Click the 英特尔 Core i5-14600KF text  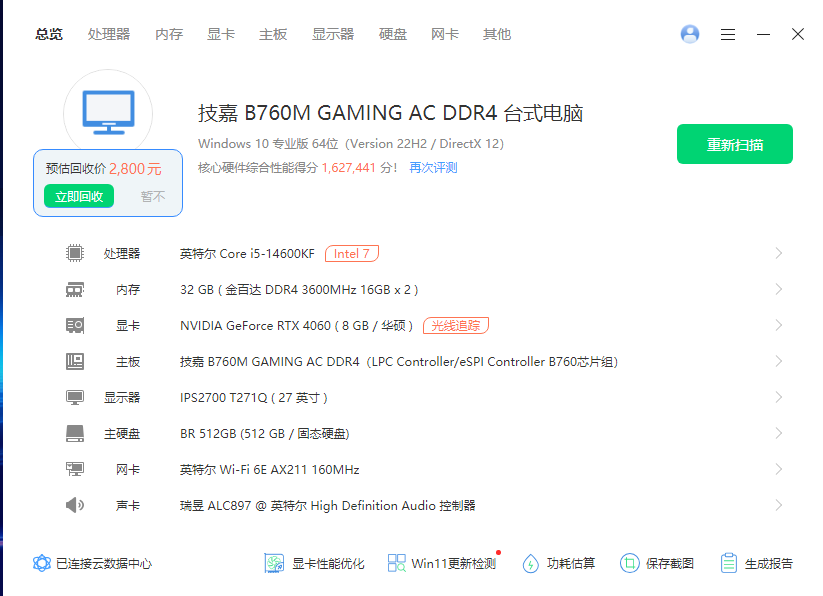point(247,254)
